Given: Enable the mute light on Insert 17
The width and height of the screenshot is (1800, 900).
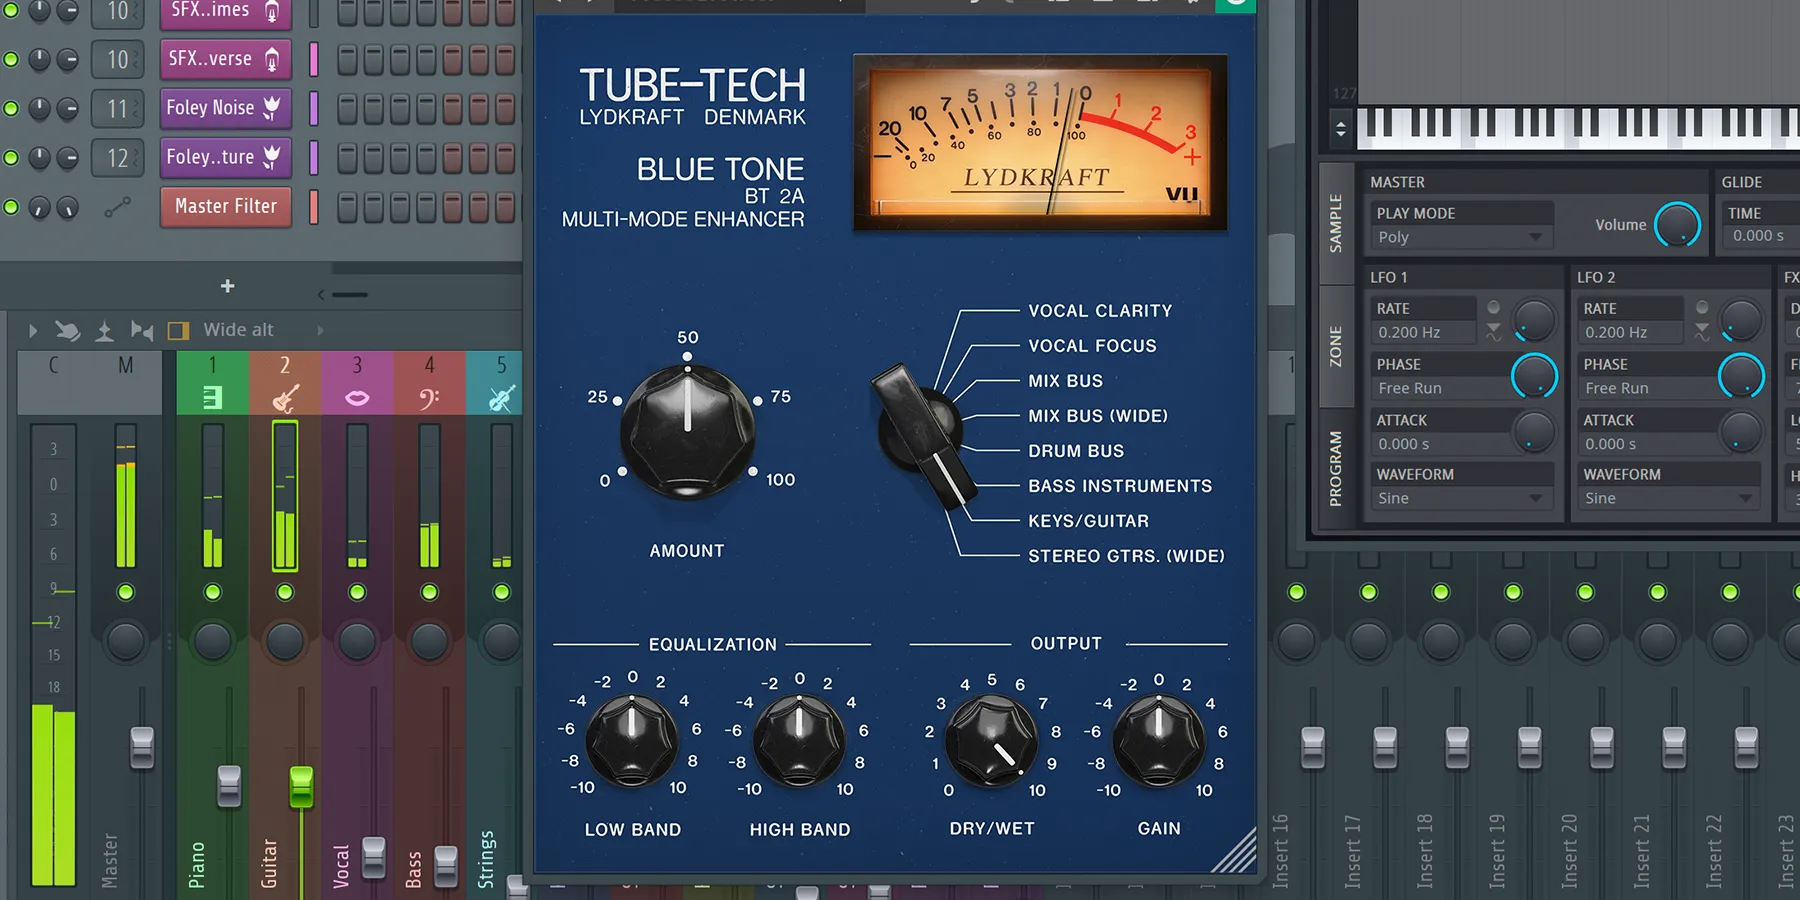Looking at the screenshot, I should tap(1368, 591).
